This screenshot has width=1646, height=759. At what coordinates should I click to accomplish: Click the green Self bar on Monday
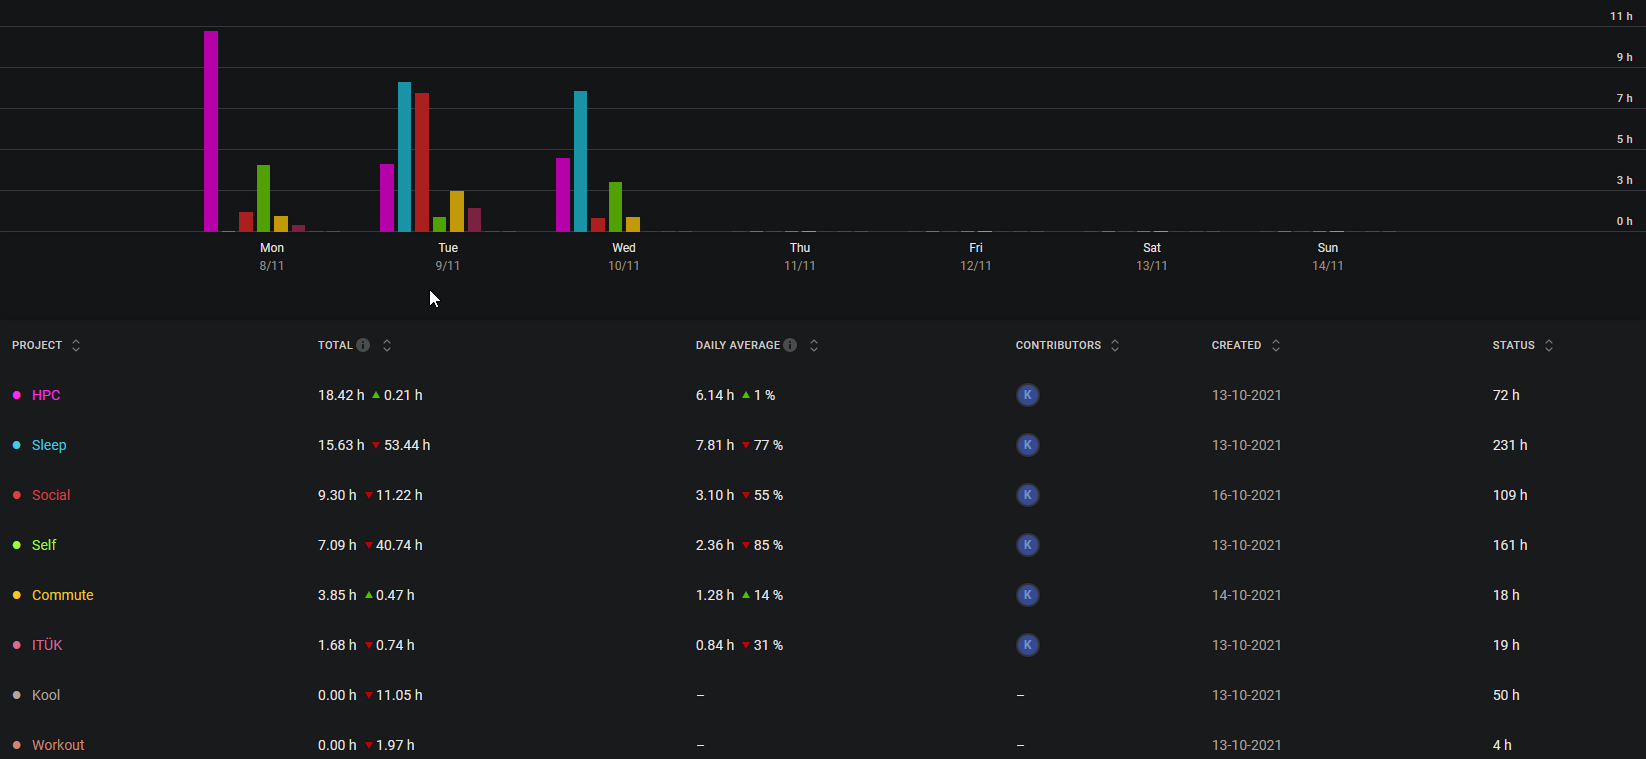pos(264,198)
